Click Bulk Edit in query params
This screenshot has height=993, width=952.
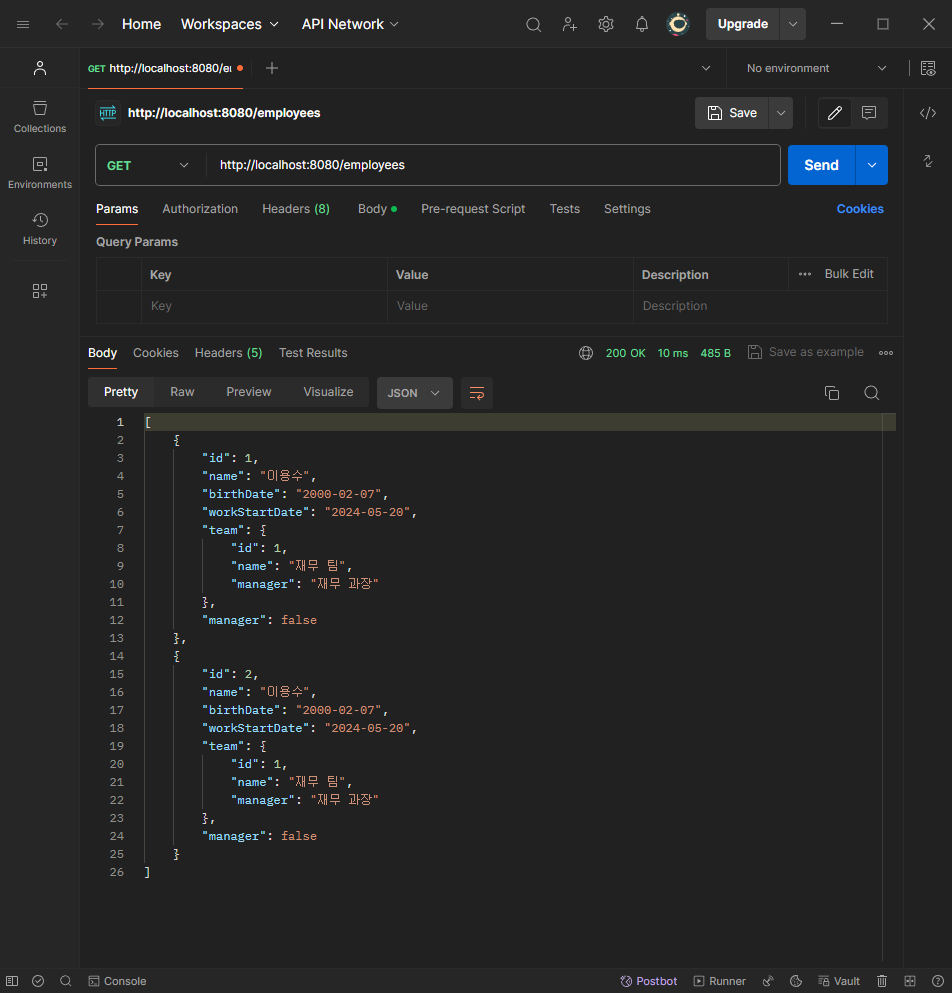(849, 274)
